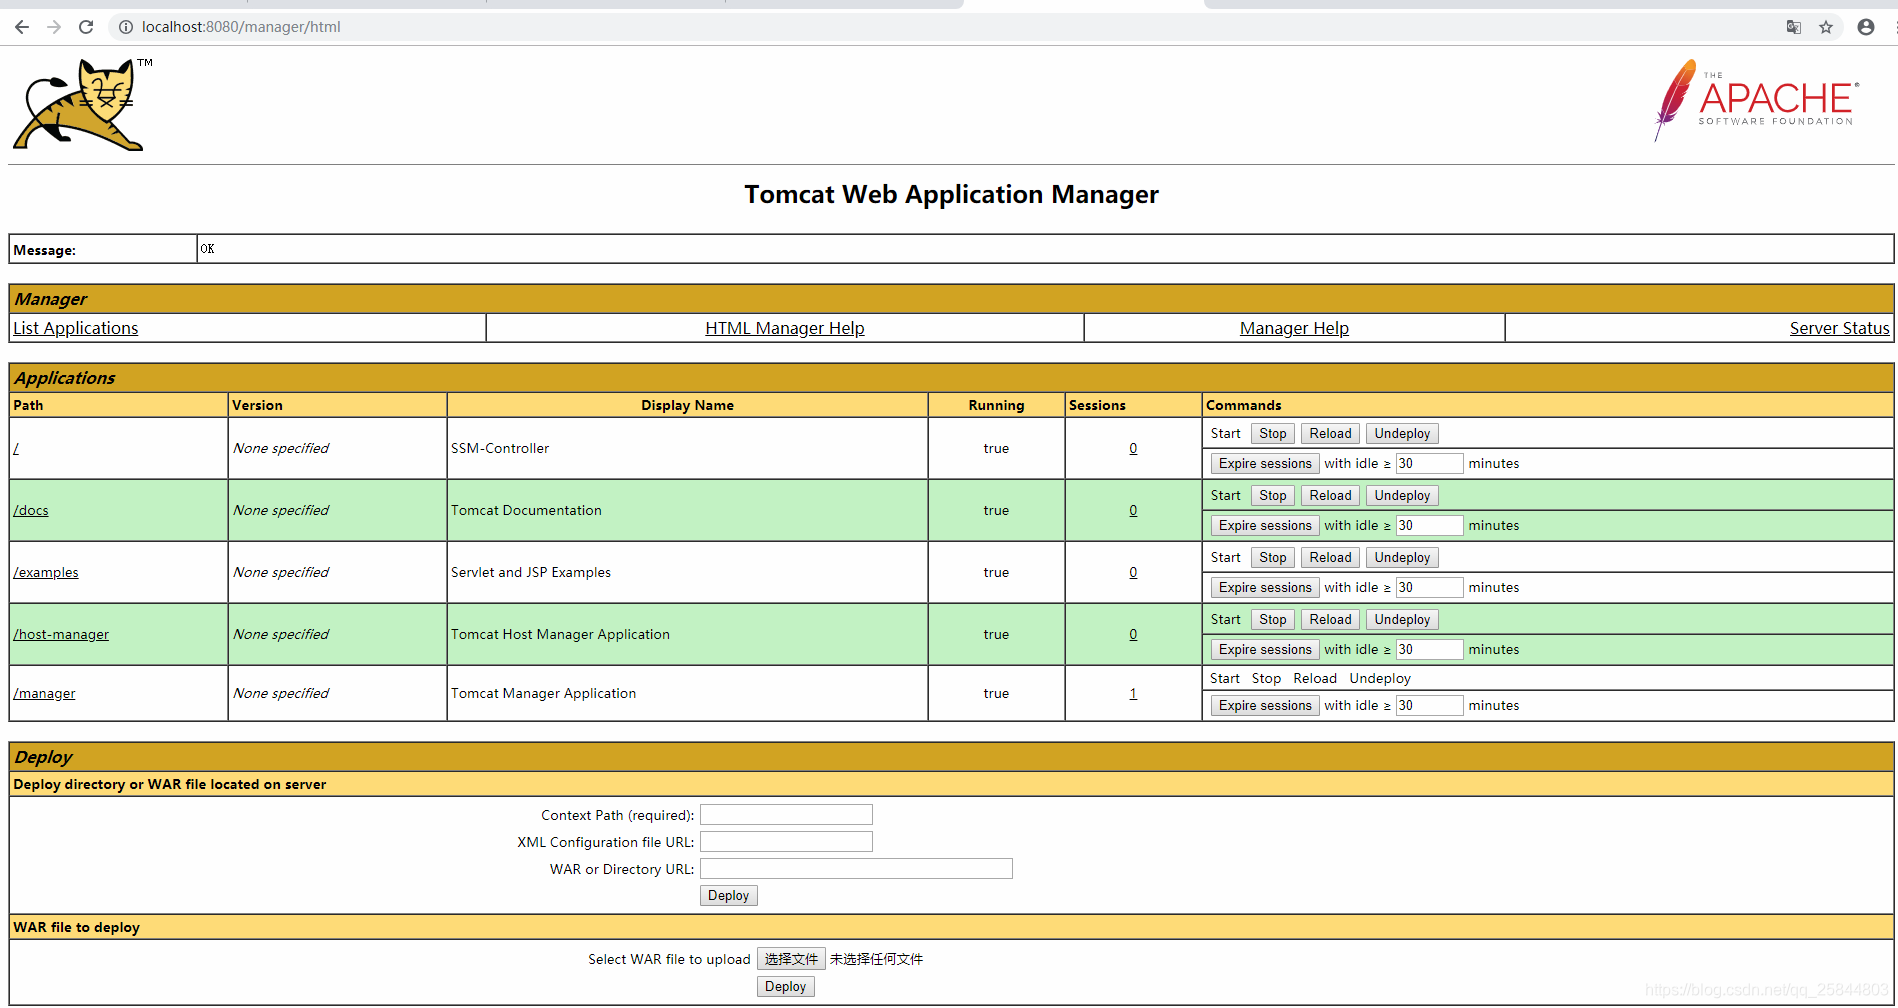Expire sessions for /manager
The height and width of the screenshot is (1008, 1898).
(x=1265, y=705)
